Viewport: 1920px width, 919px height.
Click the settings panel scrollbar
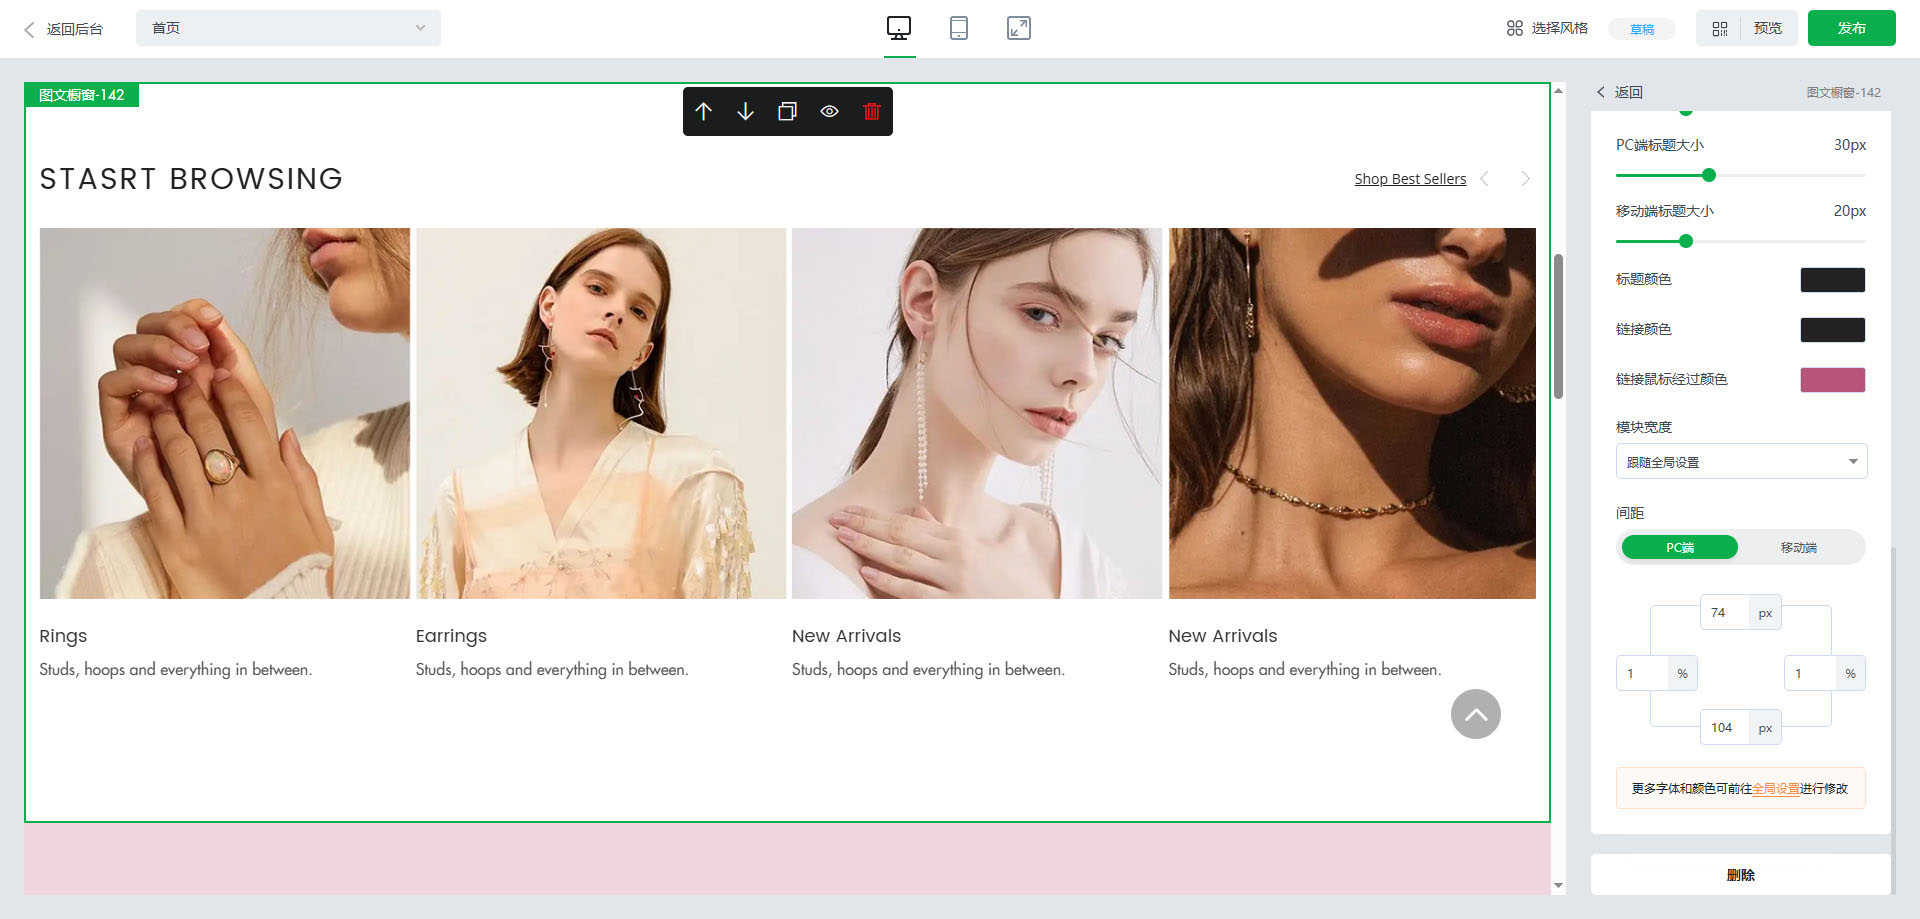tap(1893, 720)
